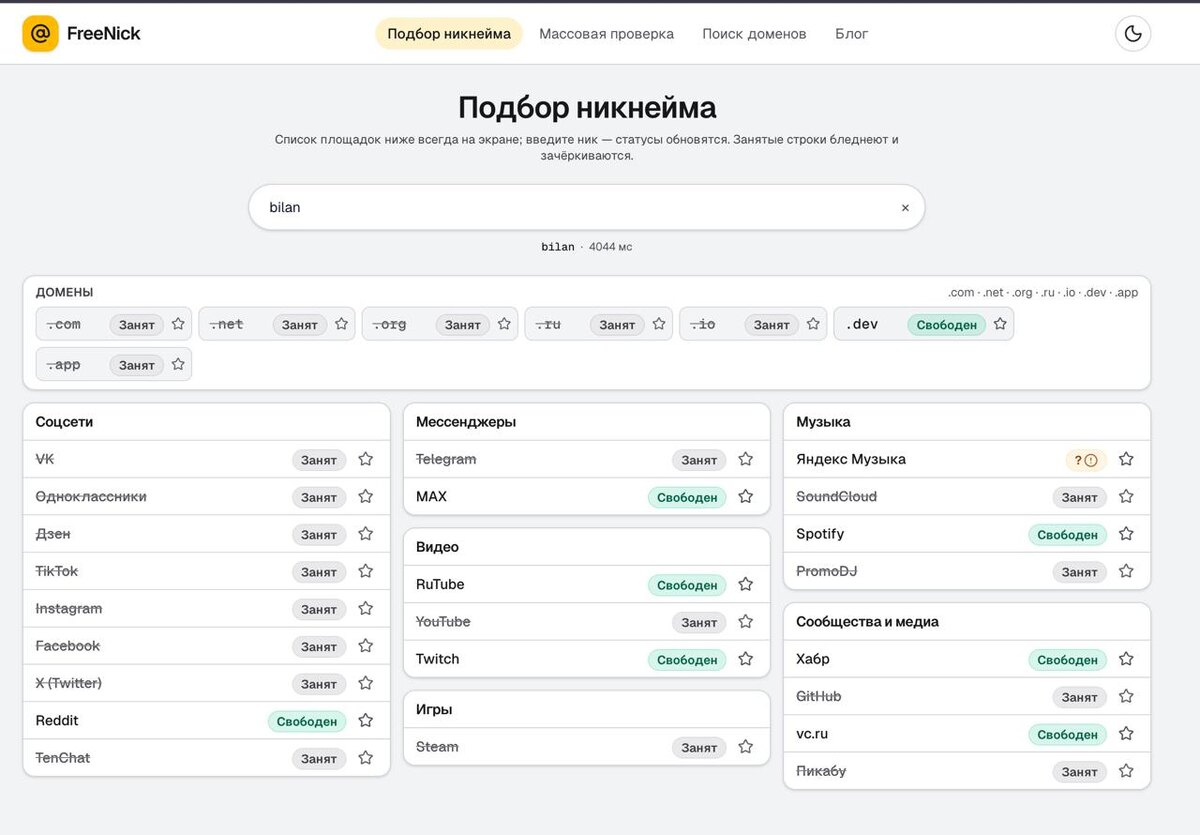The width and height of the screenshot is (1200, 835).
Task: Go to the Блог section
Action: [x=851, y=33]
